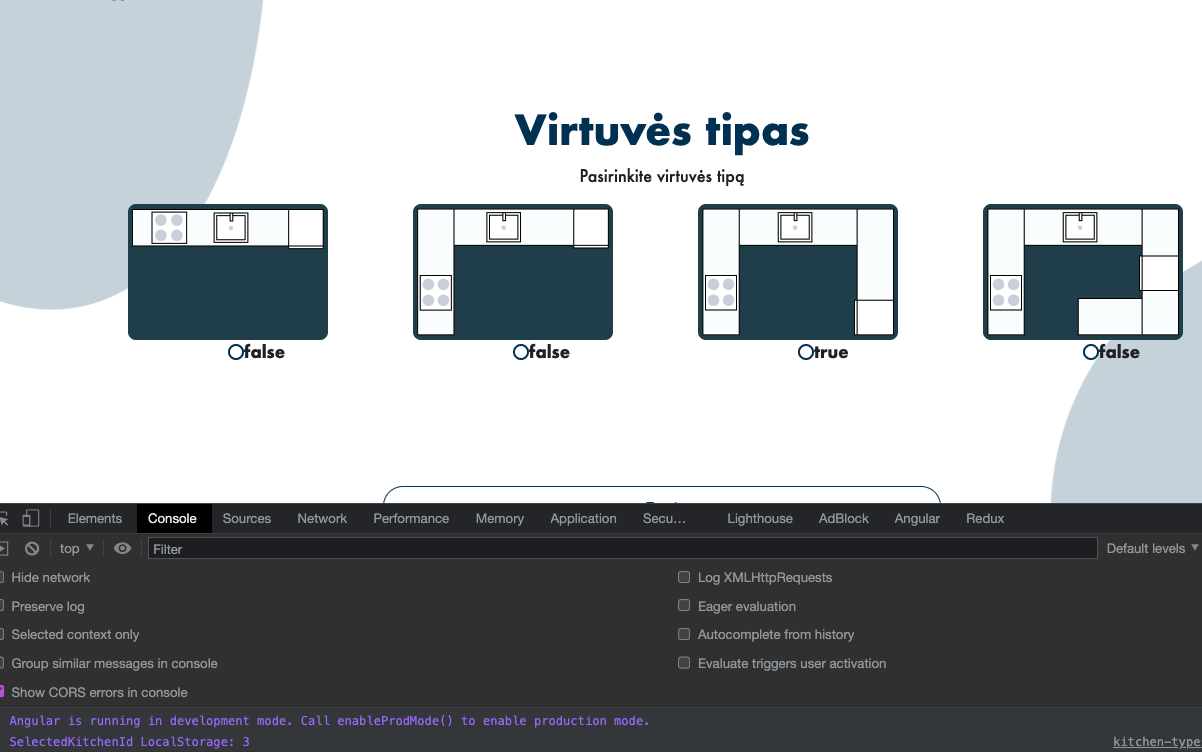
Task: Check Autocomplete from history option
Action: coord(684,634)
